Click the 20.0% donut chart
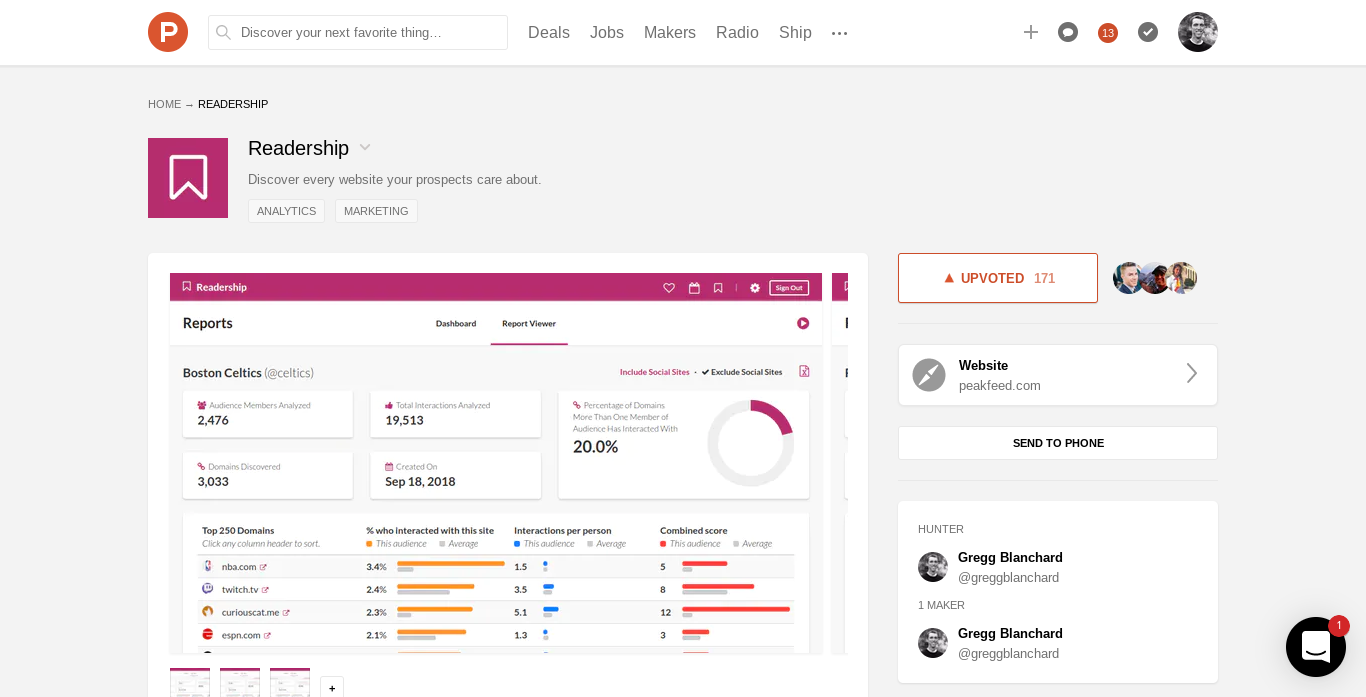 (751, 443)
